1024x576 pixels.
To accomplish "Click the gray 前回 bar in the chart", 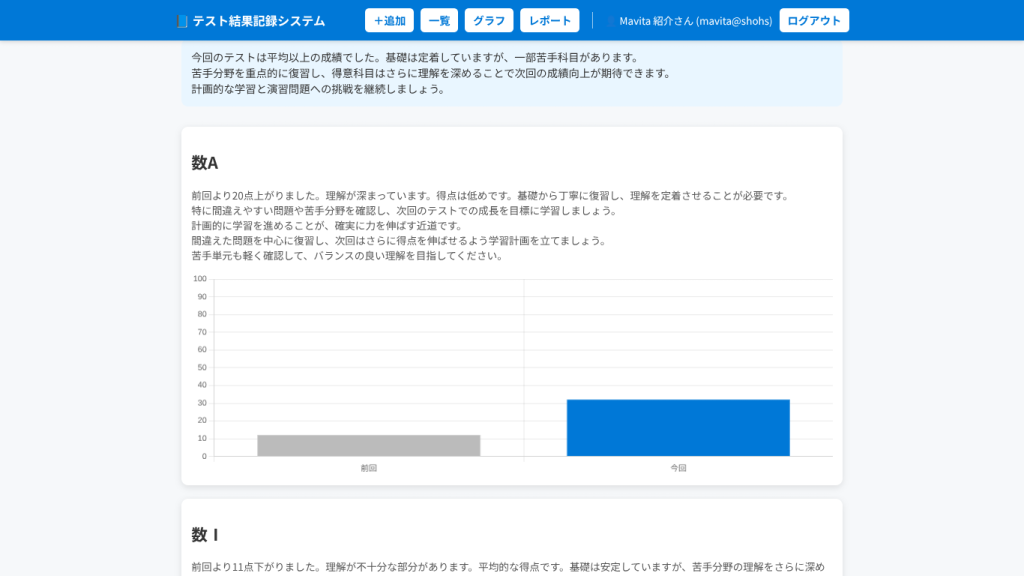I will click(x=368, y=445).
